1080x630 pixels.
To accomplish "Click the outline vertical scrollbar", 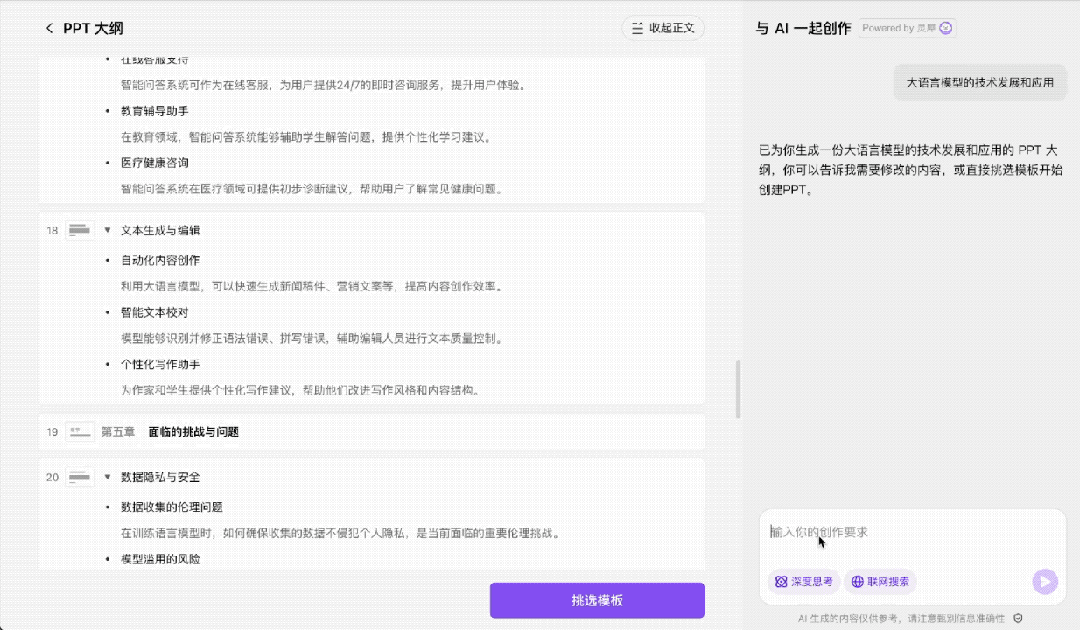I will coord(738,389).
